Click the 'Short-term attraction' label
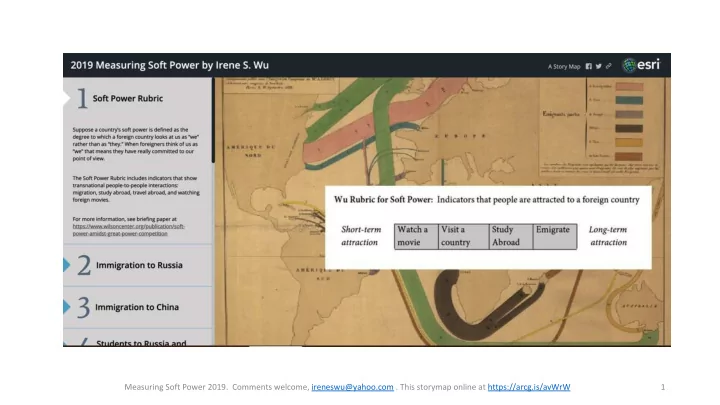Viewport: 720px width, 405px height. click(x=361, y=236)
